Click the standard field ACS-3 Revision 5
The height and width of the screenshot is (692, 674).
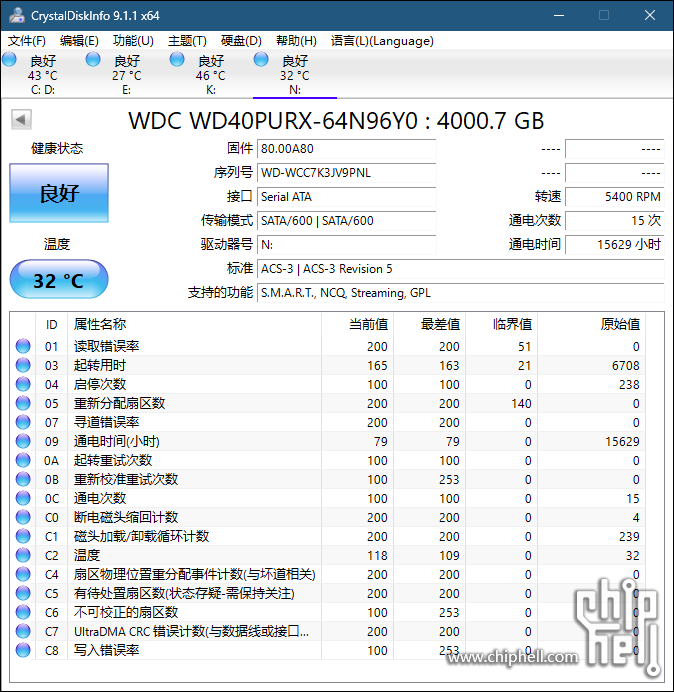(461, 269)
